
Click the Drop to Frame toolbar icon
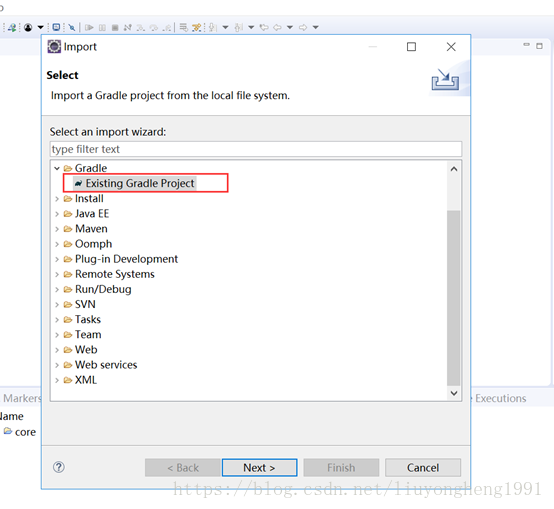coord(183,27)
